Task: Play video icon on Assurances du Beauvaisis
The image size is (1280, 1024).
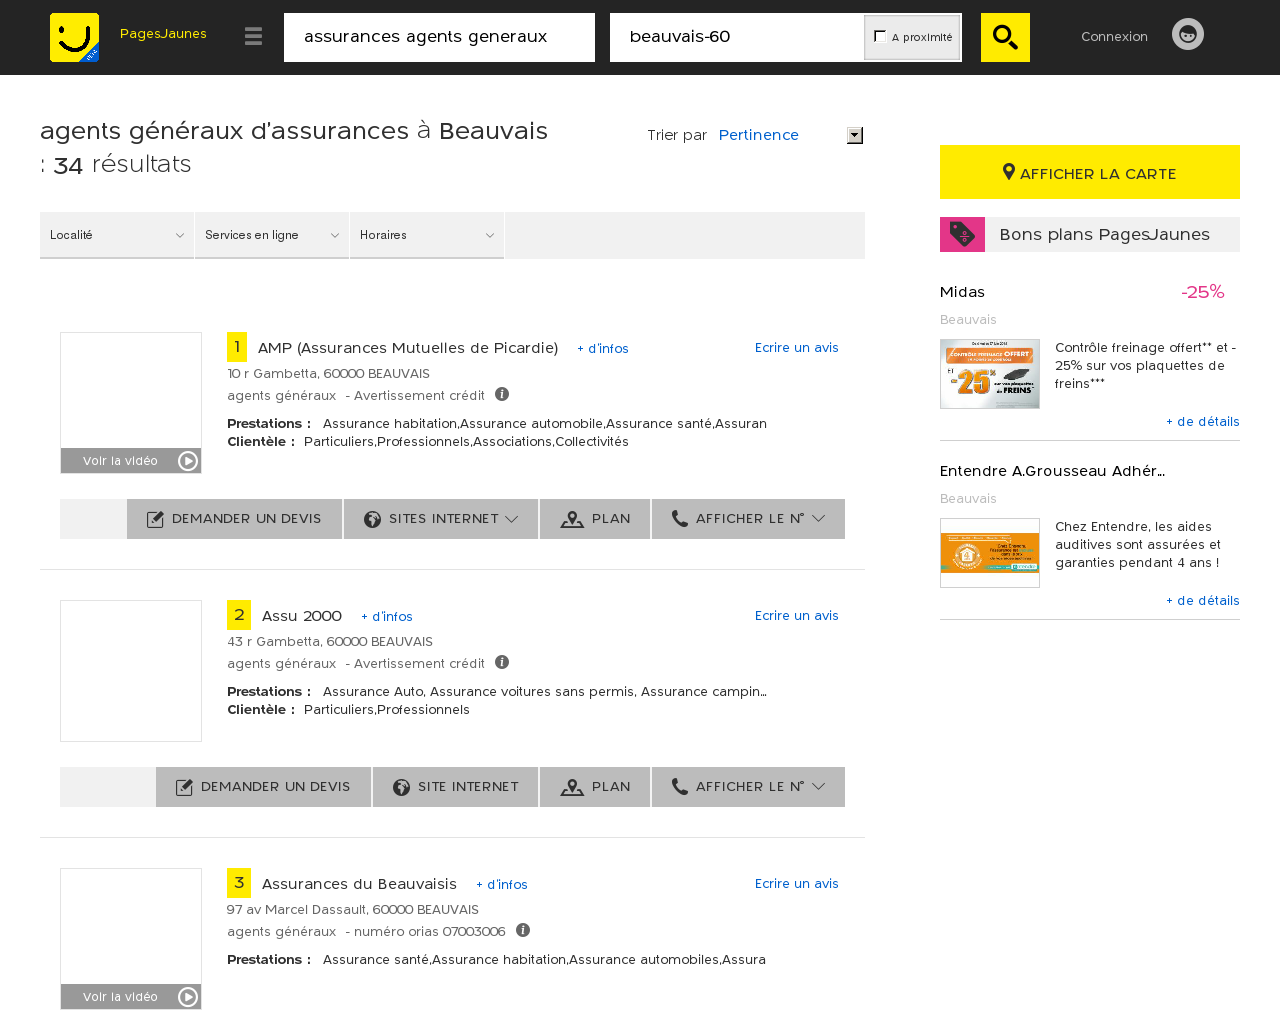Action: 188,997
